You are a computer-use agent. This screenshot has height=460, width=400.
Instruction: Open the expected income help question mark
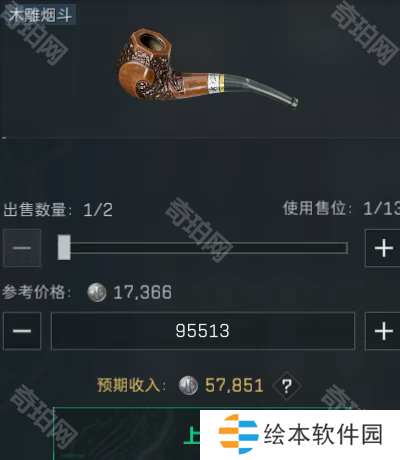pyautogui.click(x=287, y=386)
